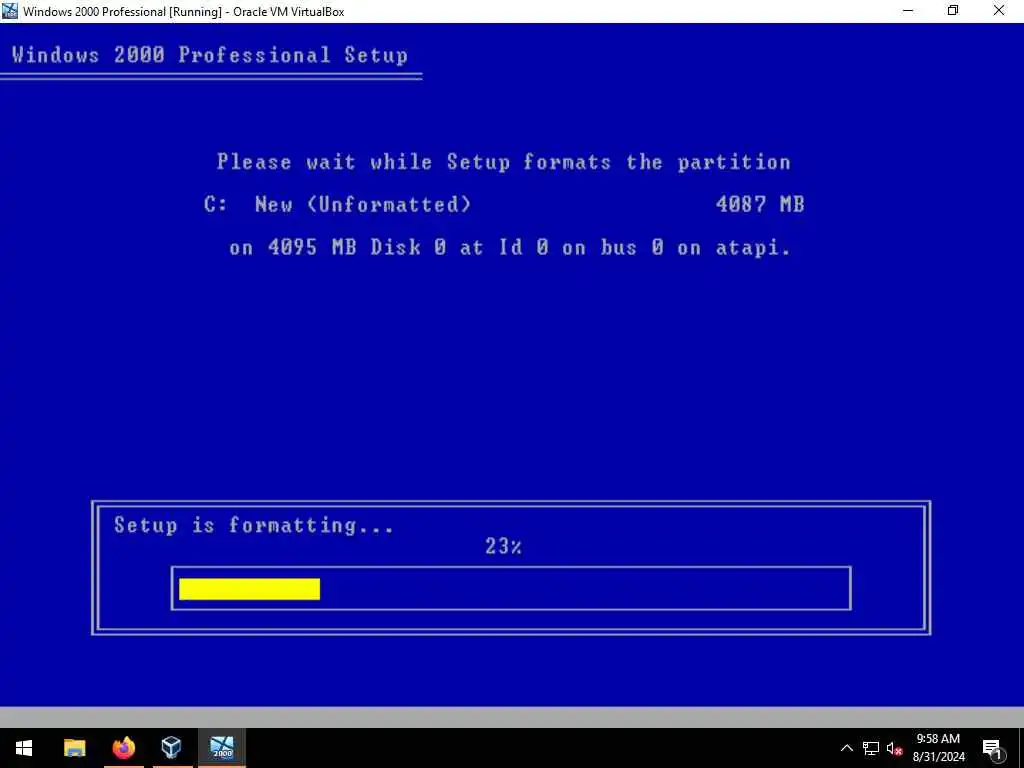
Task: Show hidden system tray icons
Action: click(x=846, y=748)
